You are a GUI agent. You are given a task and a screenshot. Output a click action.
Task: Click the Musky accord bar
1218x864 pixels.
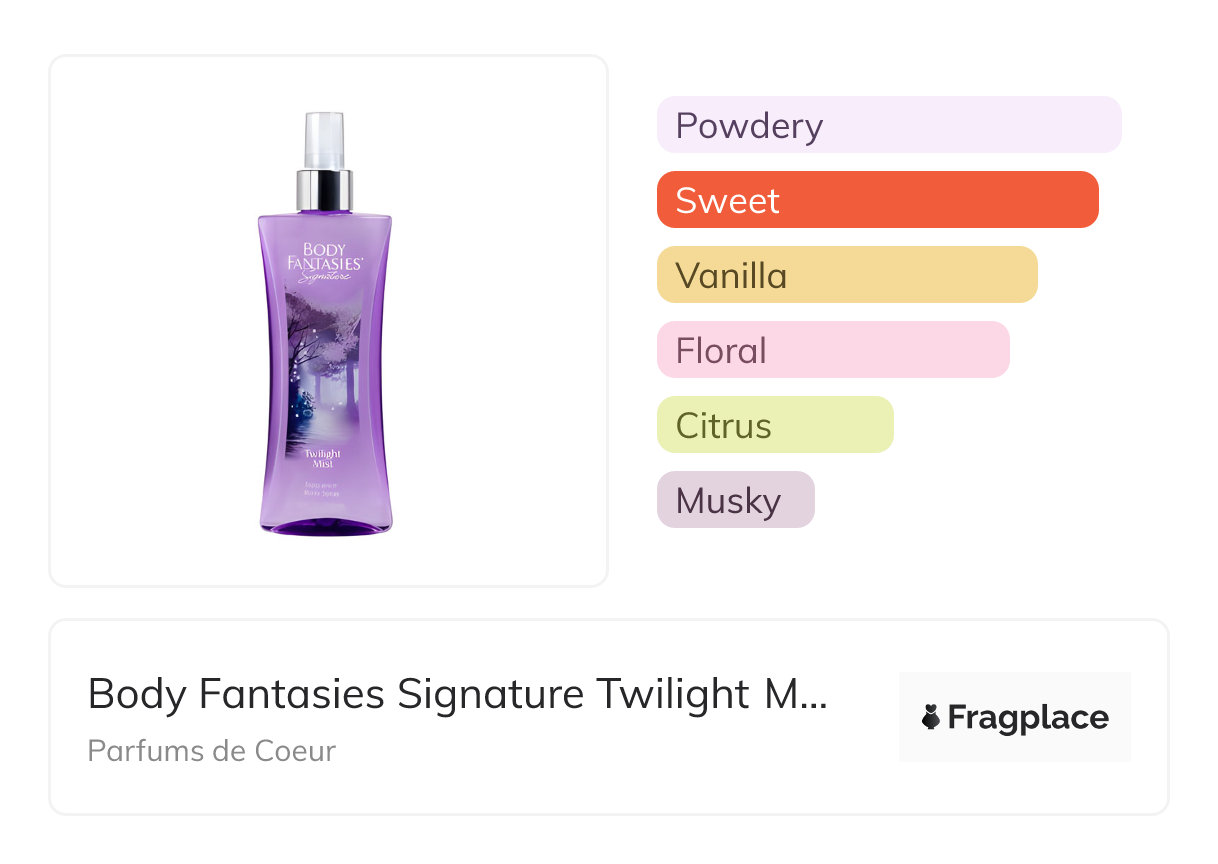[x=735, y=500]
